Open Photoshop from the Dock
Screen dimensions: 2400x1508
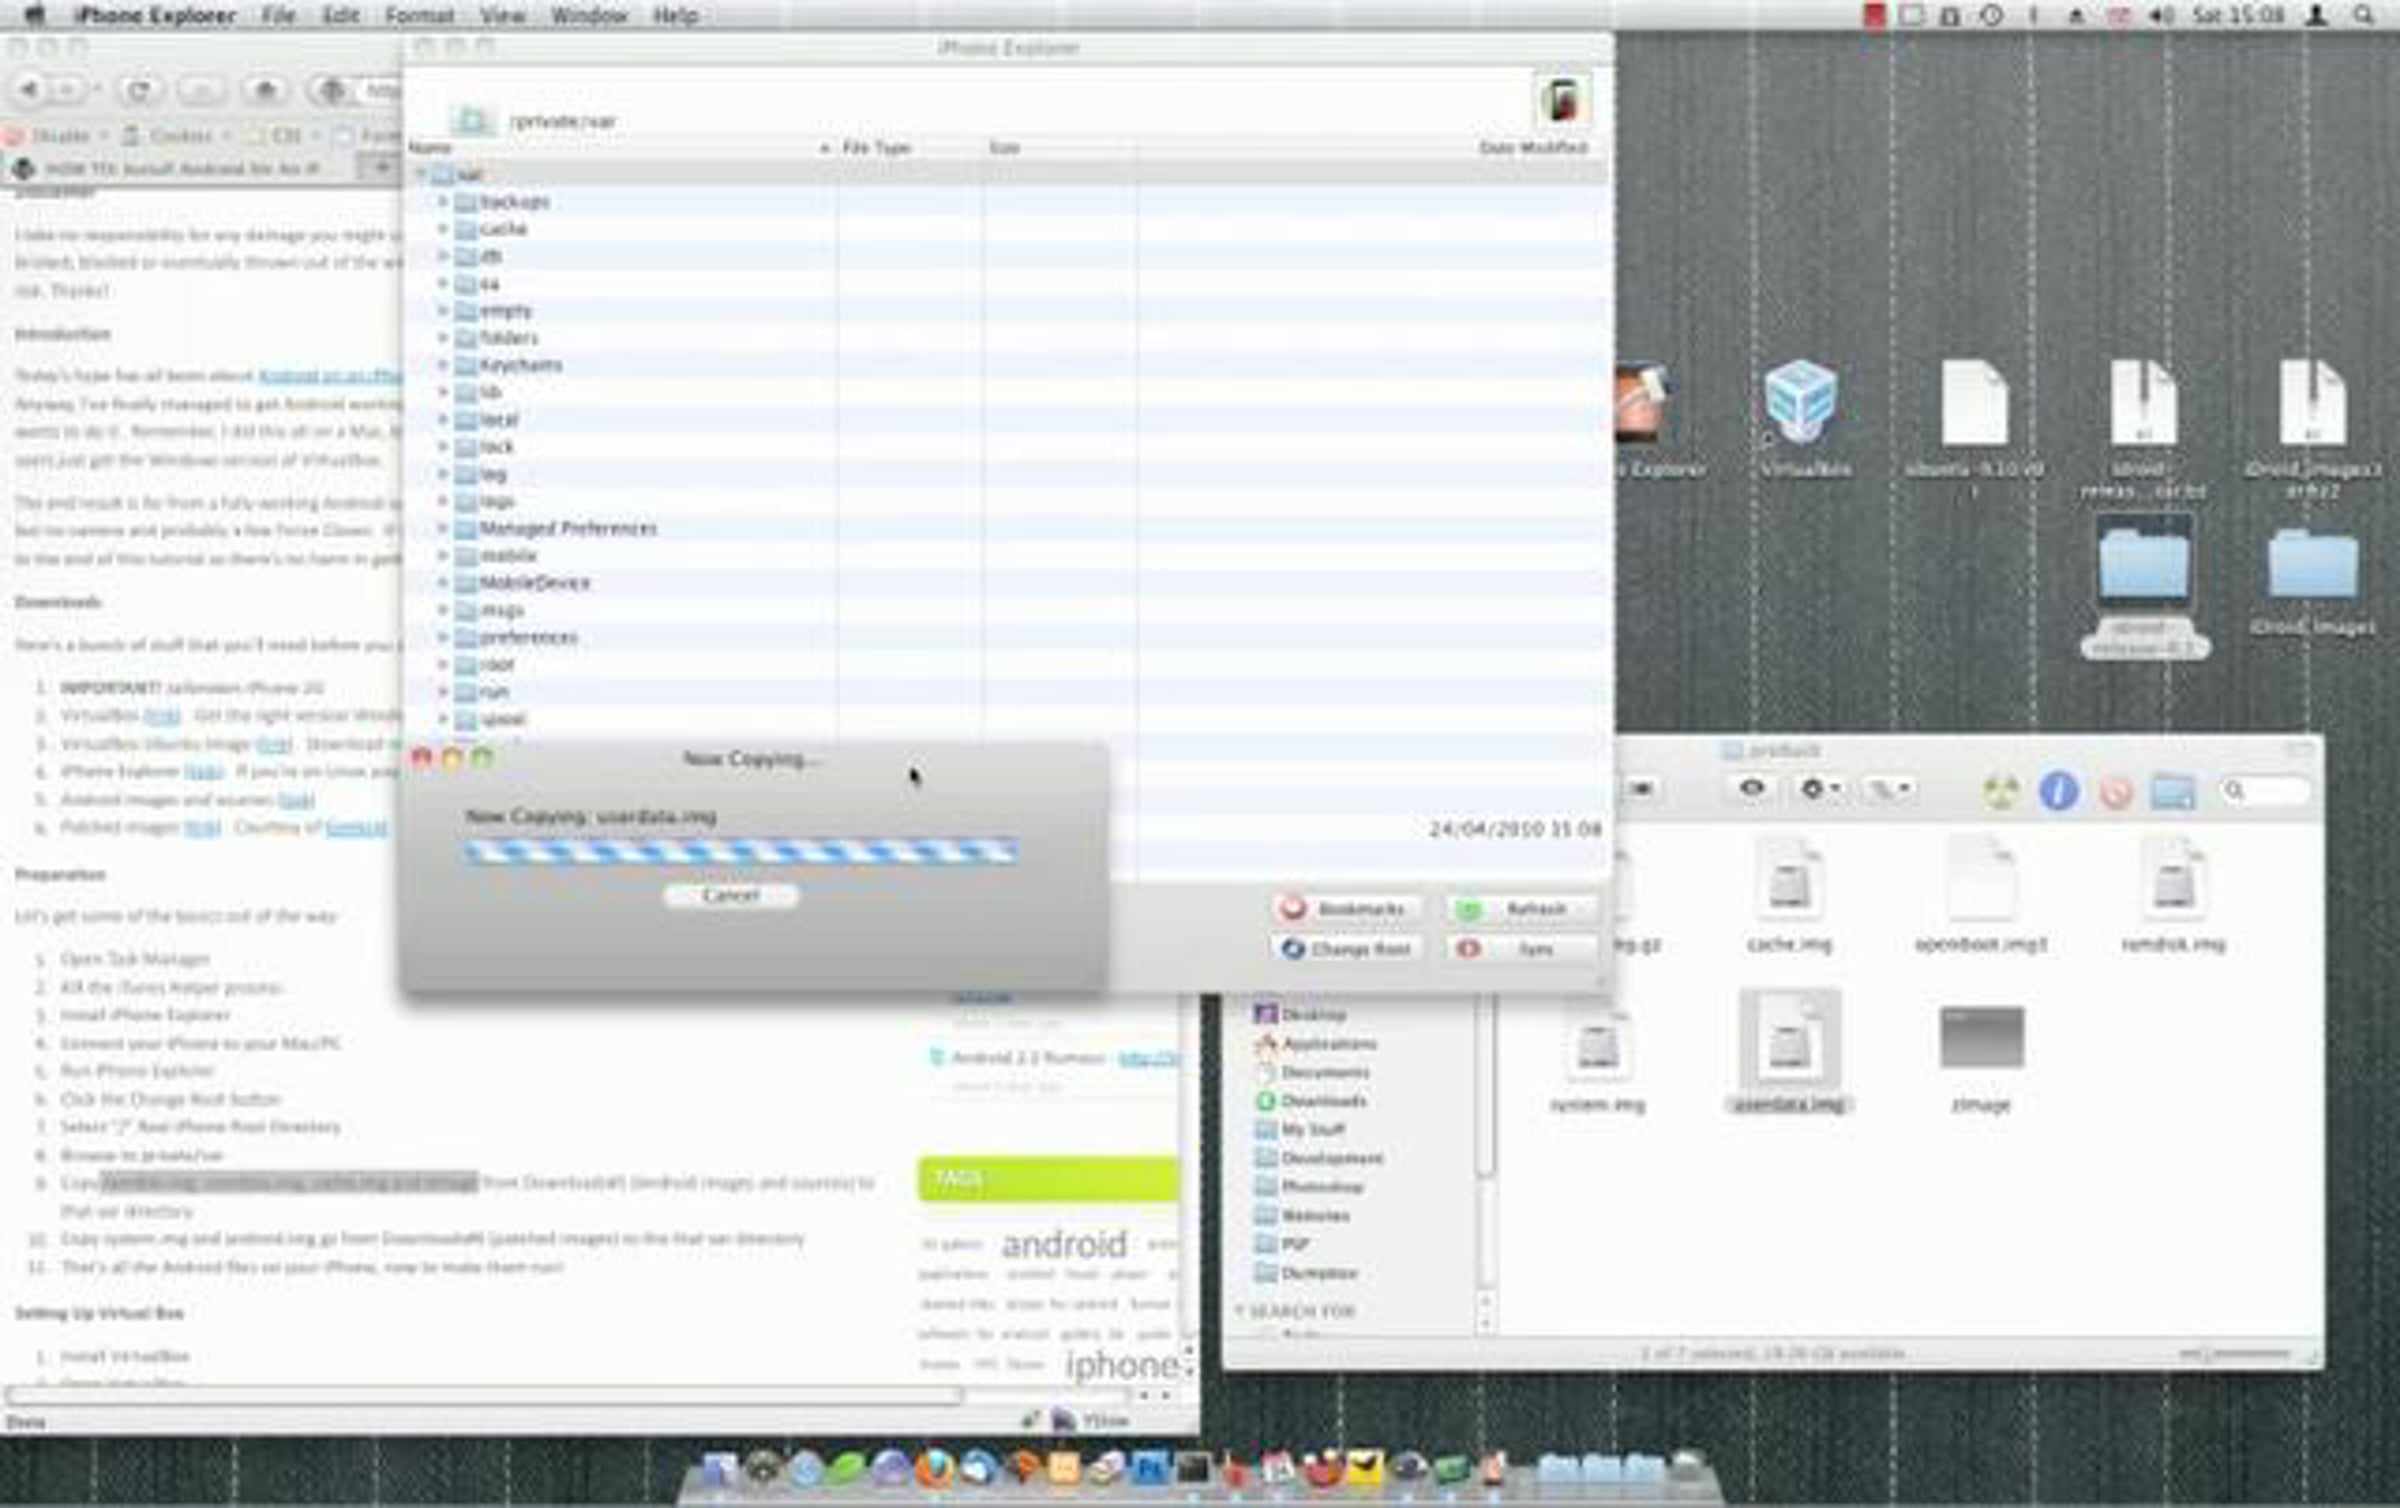click(x=1150, y=1468)
